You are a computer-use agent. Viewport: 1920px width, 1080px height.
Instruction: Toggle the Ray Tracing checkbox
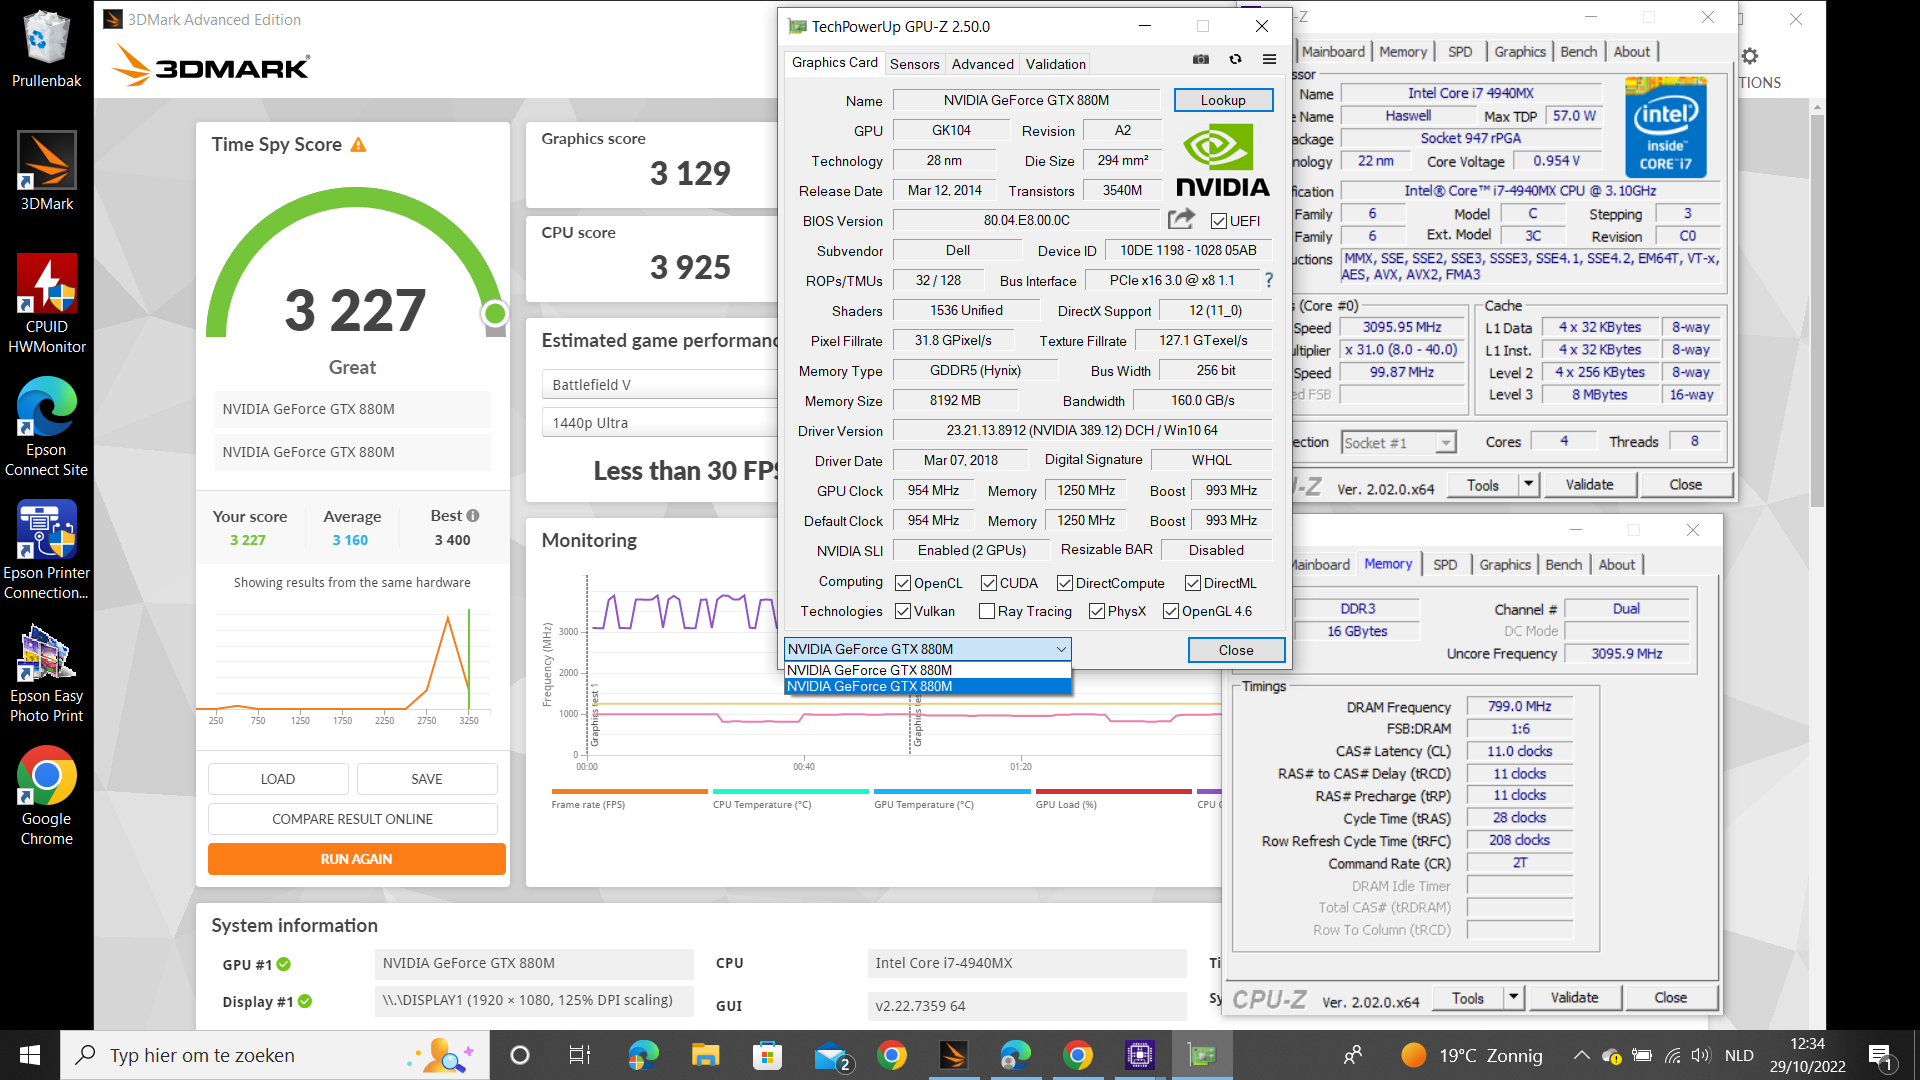coord(987,611)
